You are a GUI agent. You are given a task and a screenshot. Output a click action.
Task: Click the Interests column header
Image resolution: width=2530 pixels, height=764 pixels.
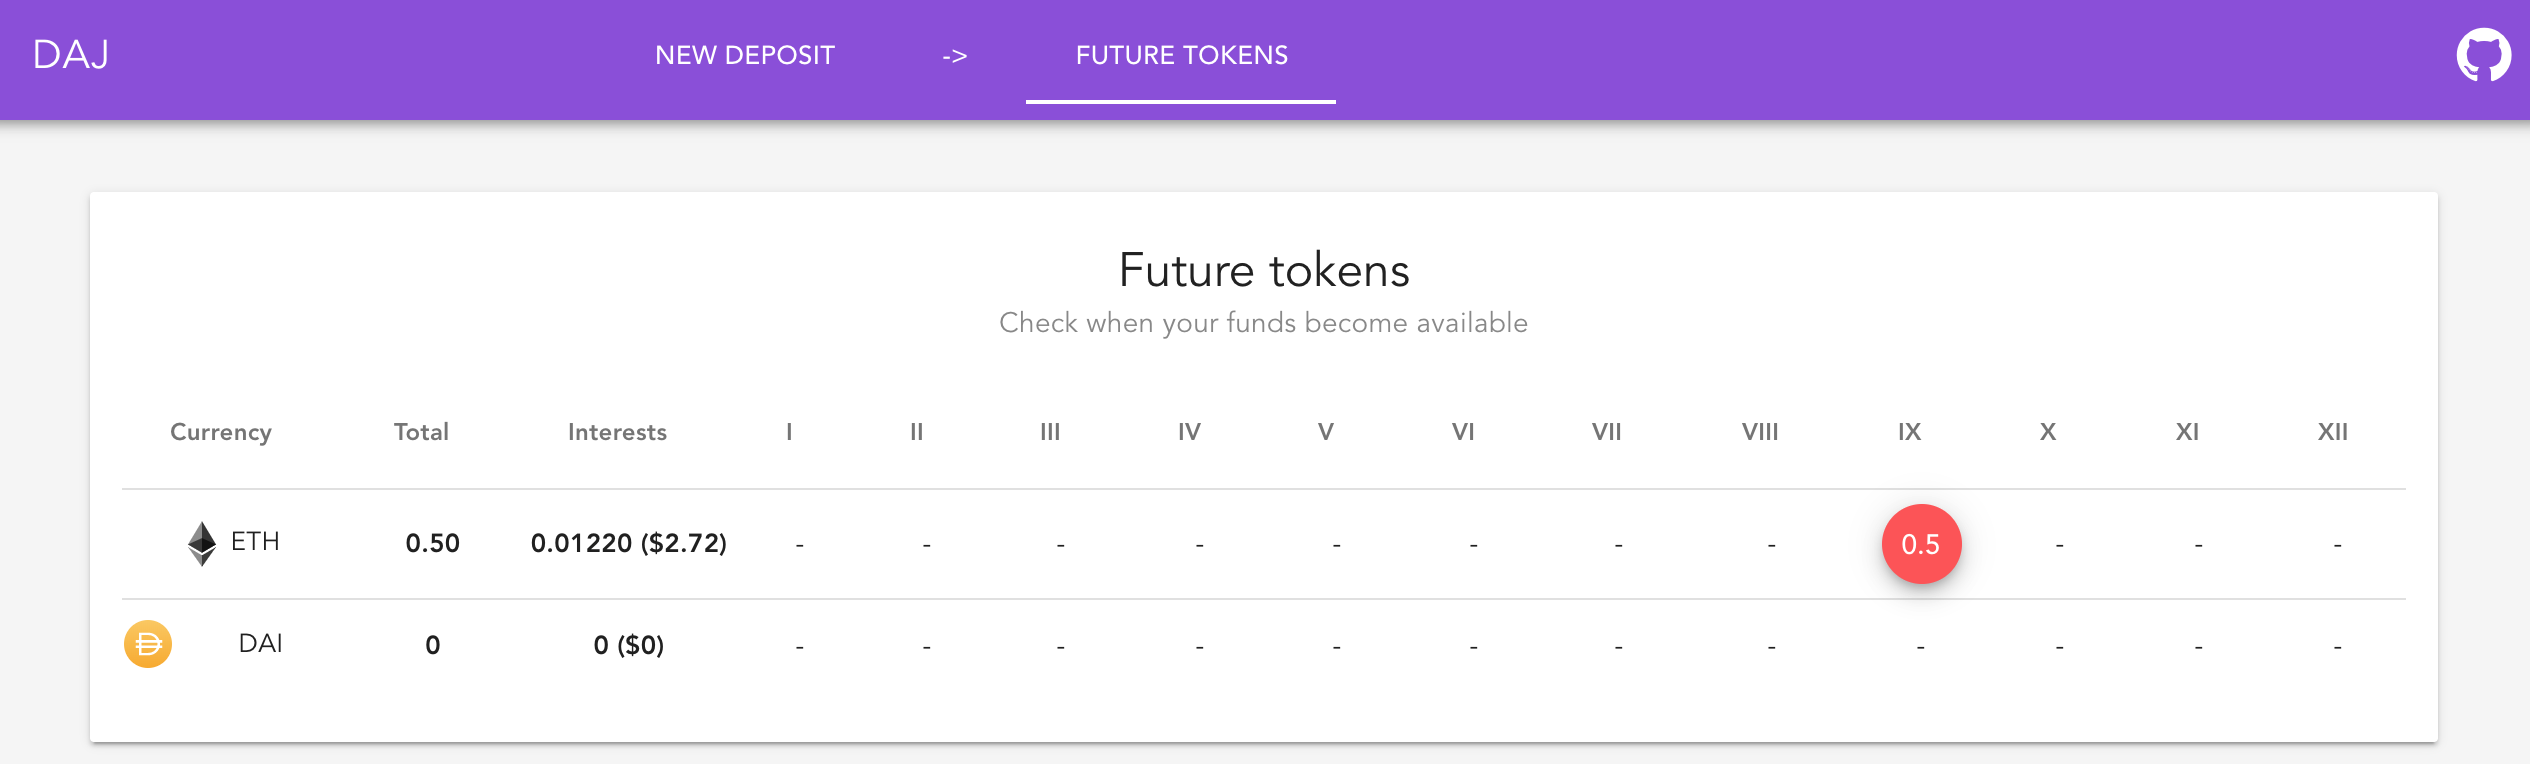pyautogui.click(x=617, y=432)
